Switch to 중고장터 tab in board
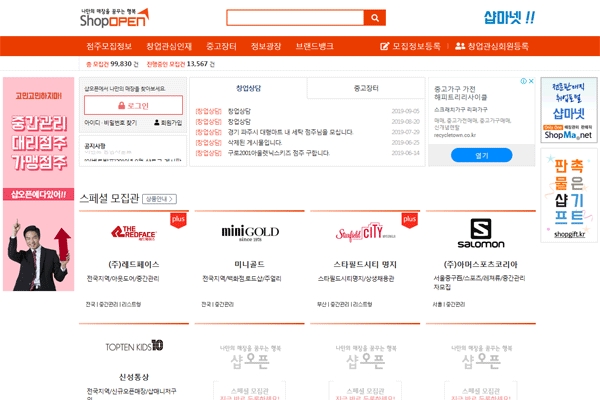 click(x=366, y=88)
